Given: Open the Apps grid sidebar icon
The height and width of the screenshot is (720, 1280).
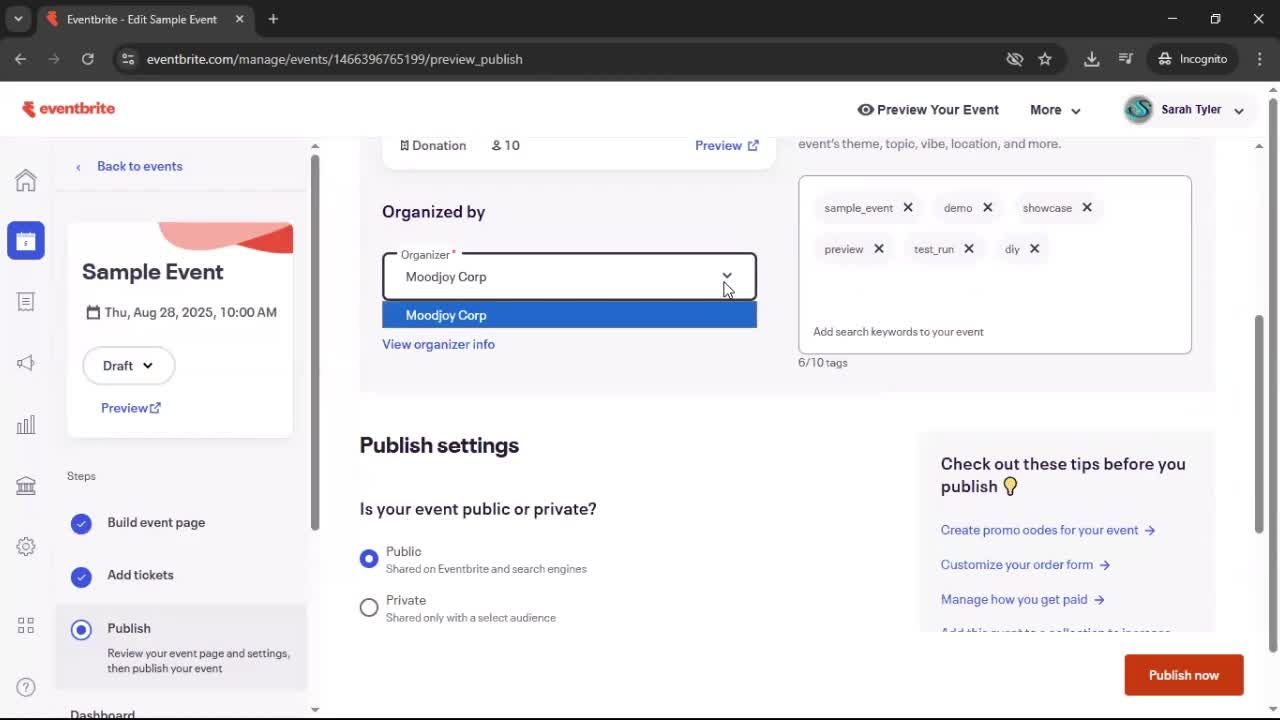Looking at the screenshot, I should coord(26,626).
